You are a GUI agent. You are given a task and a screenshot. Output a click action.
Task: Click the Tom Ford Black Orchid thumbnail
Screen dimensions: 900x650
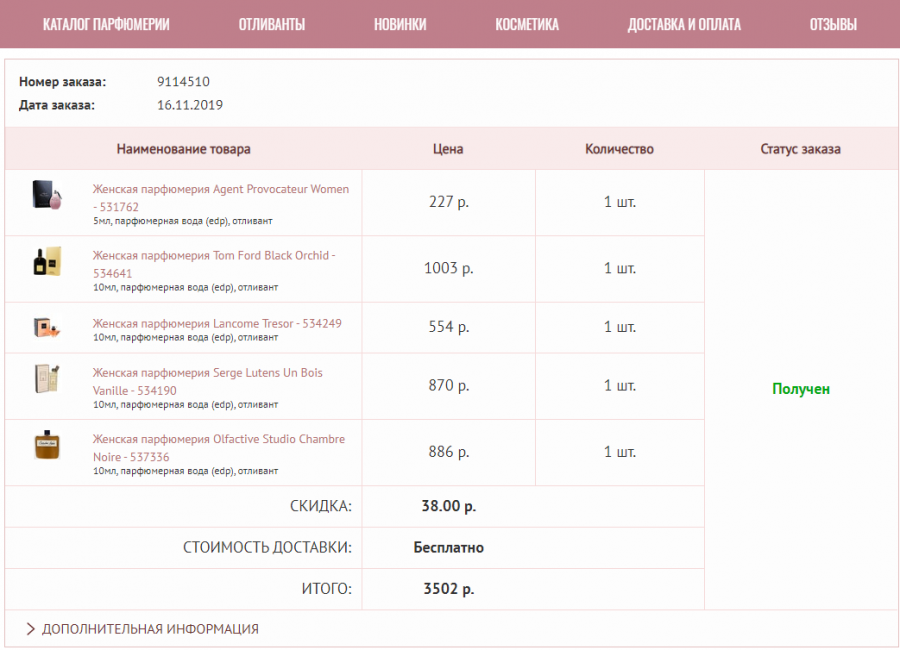[47, 261]
